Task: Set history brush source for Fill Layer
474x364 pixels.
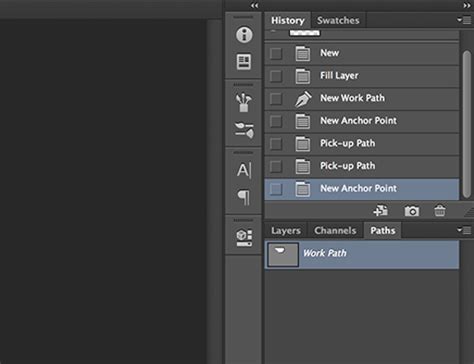Action: (x=276, y=76)
